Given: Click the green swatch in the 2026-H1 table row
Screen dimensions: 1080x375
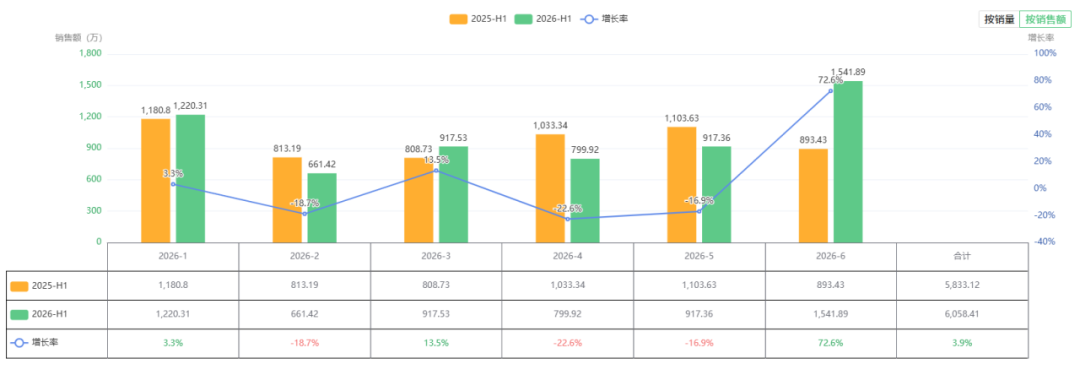Looking at the screenshot, I should tap(20, 314).
